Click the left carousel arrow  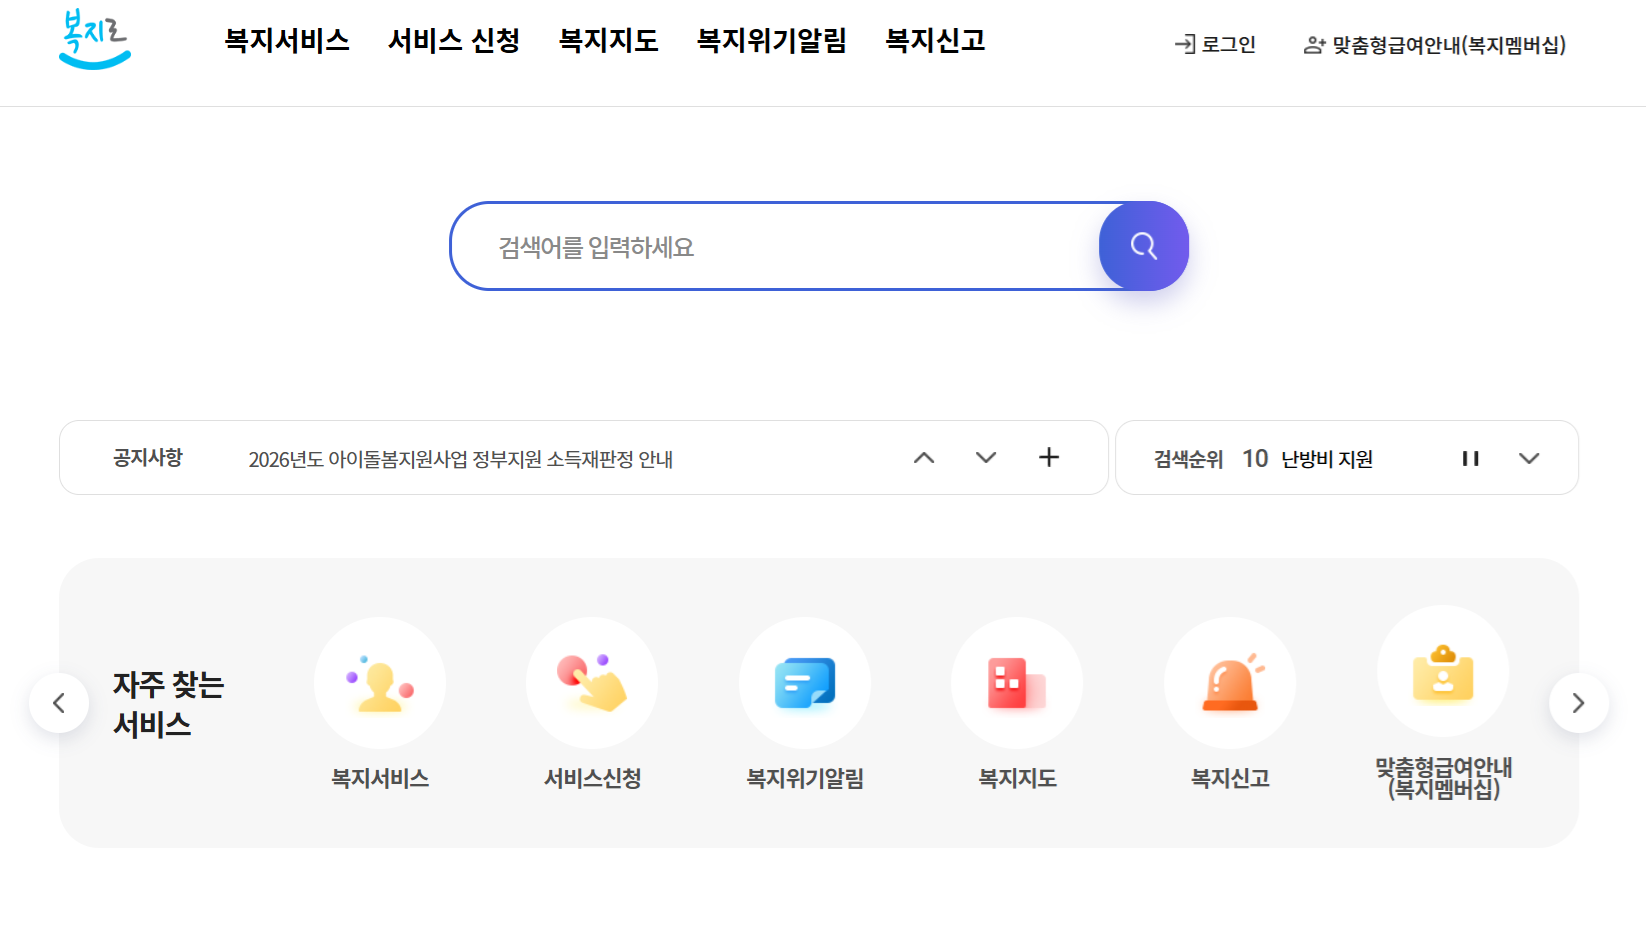point(59,702)
